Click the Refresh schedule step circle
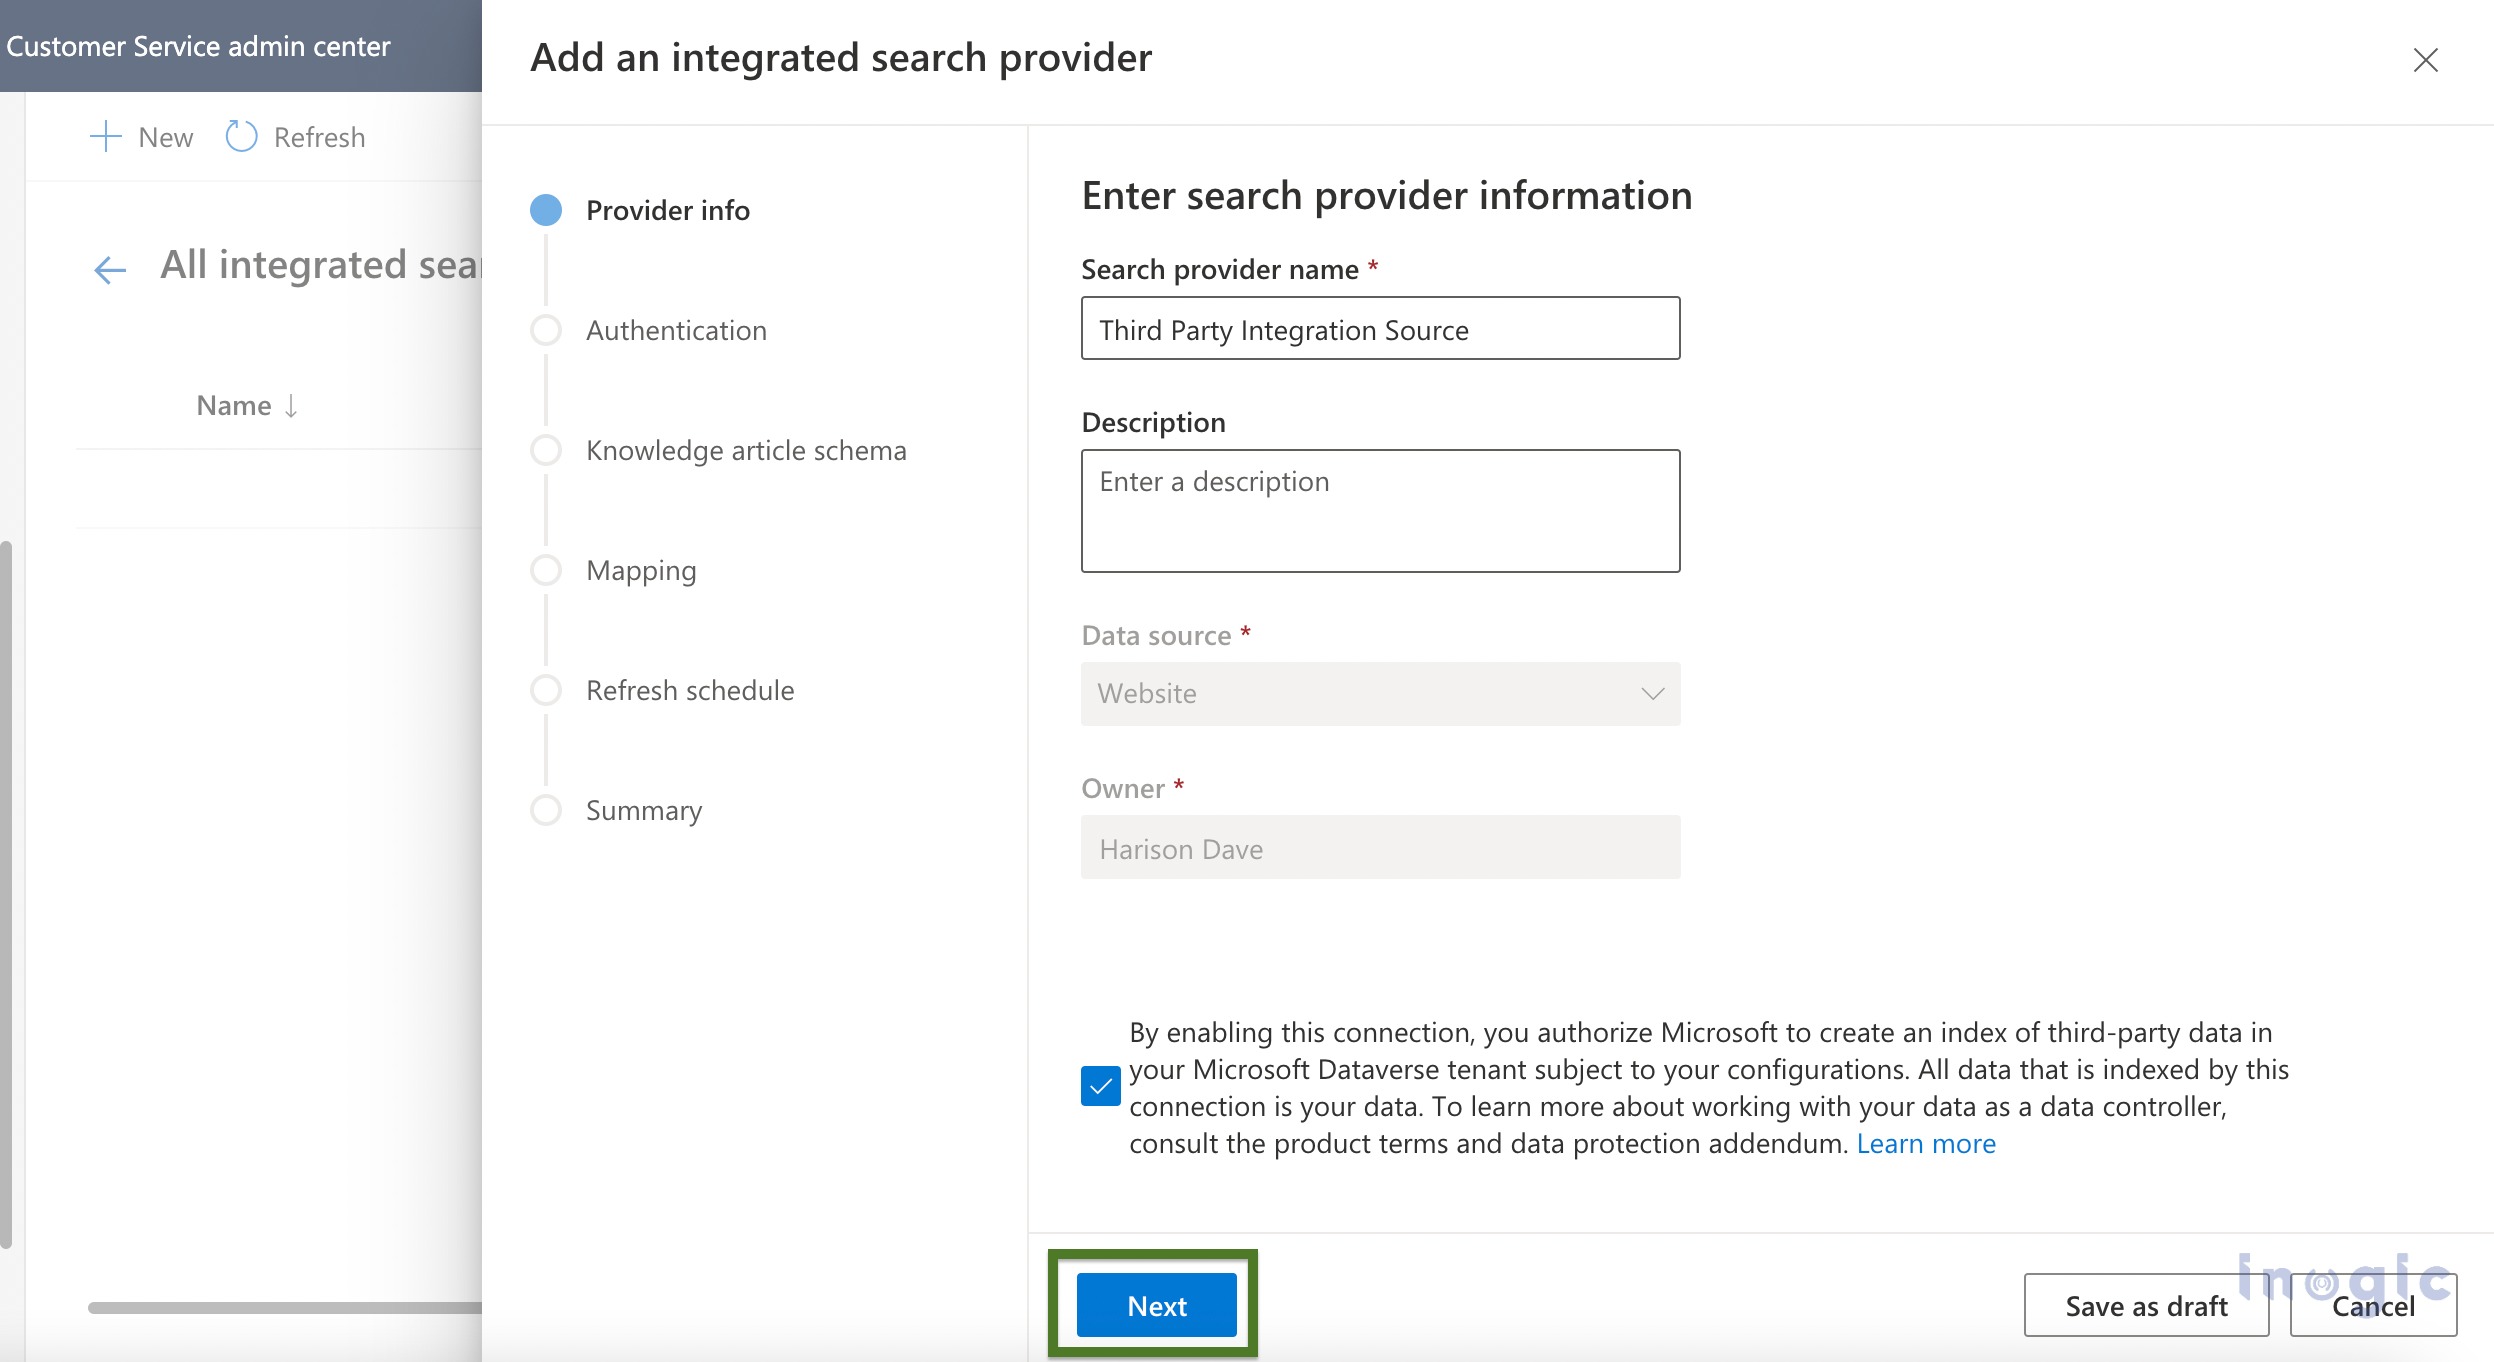Screen dimensions: 2494x1362 546,690
